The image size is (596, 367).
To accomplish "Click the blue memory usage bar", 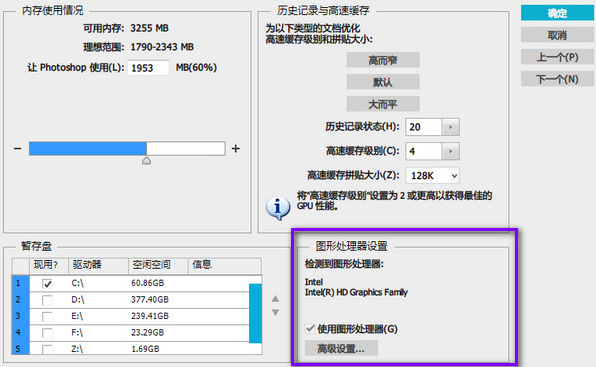I will click(88, 149).
